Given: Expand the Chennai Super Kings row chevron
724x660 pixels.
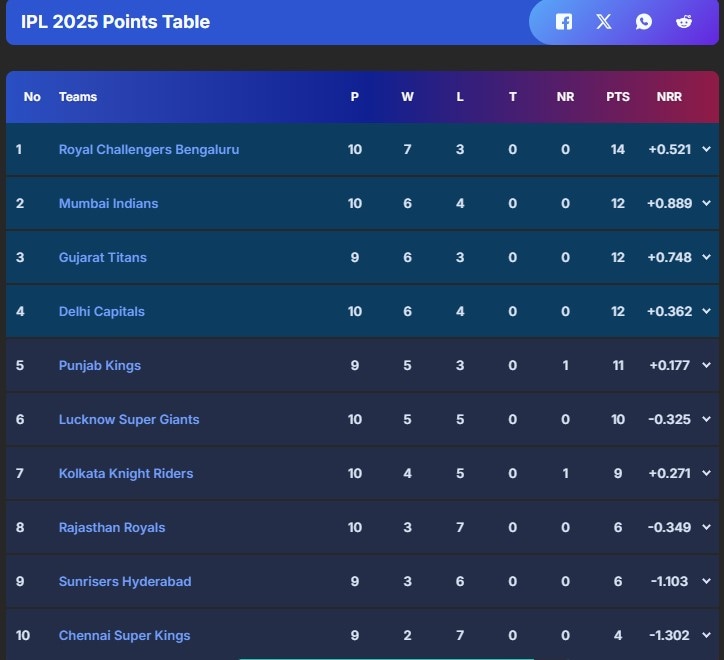Looking at the screenshot, I should pos(707,635).
